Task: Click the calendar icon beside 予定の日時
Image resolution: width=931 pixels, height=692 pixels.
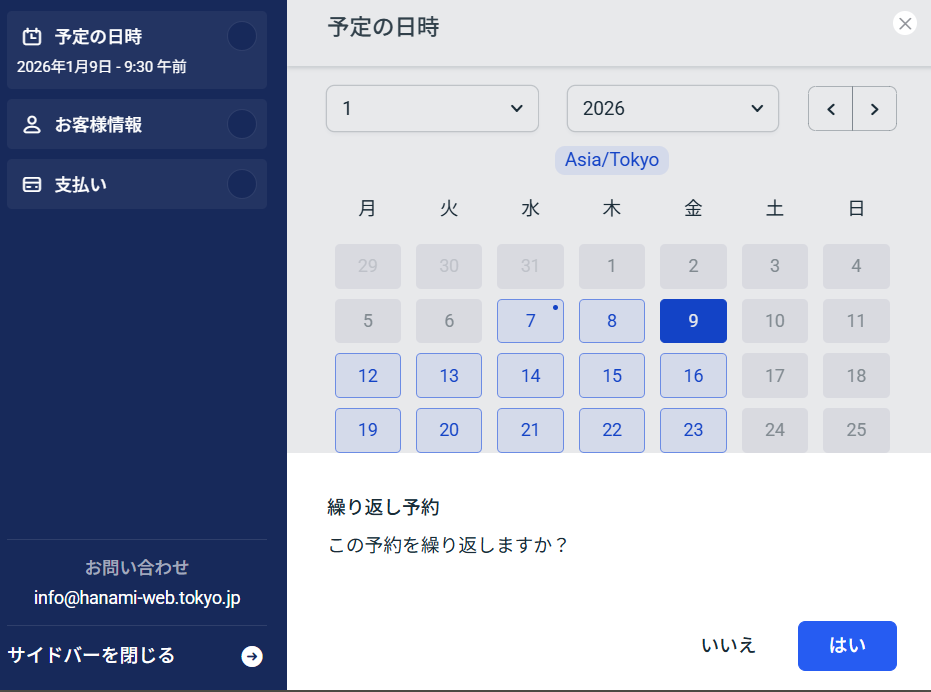Action: pyautogui.click(x=32, y=37)
